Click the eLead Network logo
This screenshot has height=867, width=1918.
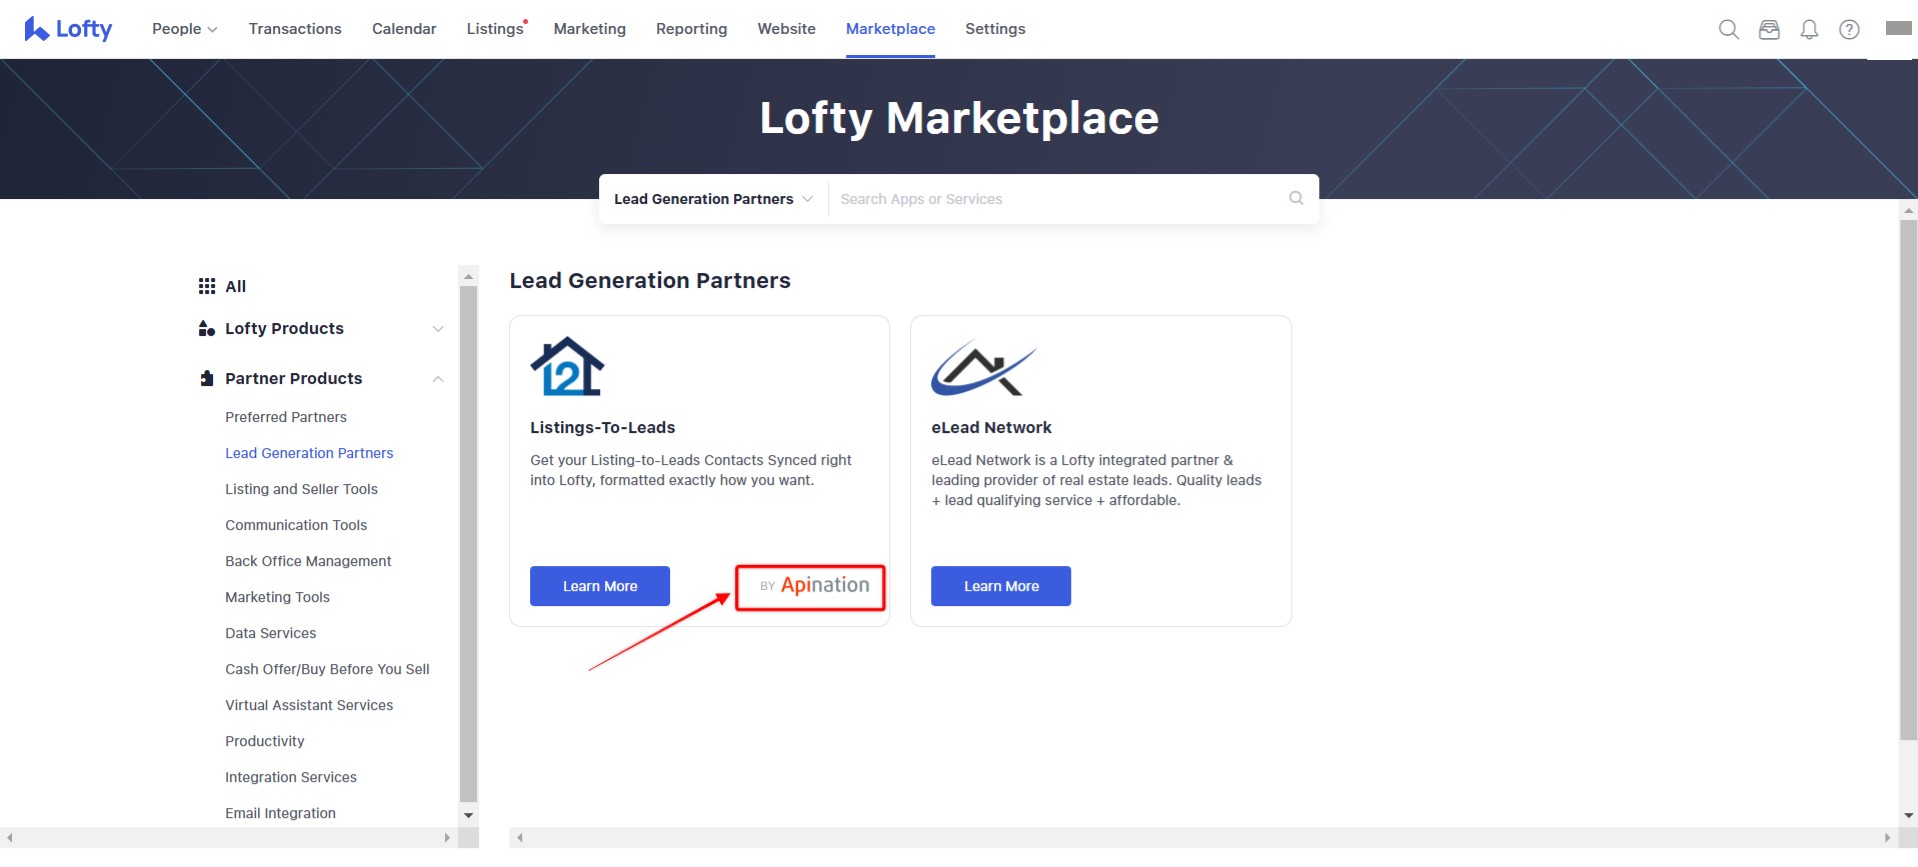point(983,368)
